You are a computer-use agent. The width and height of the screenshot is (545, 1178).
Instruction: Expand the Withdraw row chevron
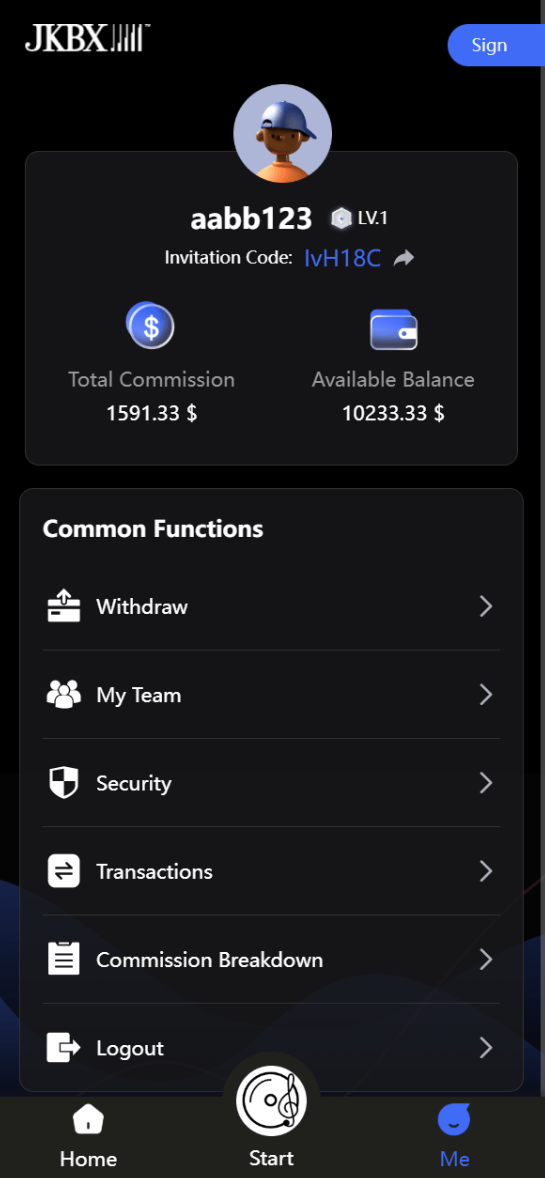(x=486, y=606)
